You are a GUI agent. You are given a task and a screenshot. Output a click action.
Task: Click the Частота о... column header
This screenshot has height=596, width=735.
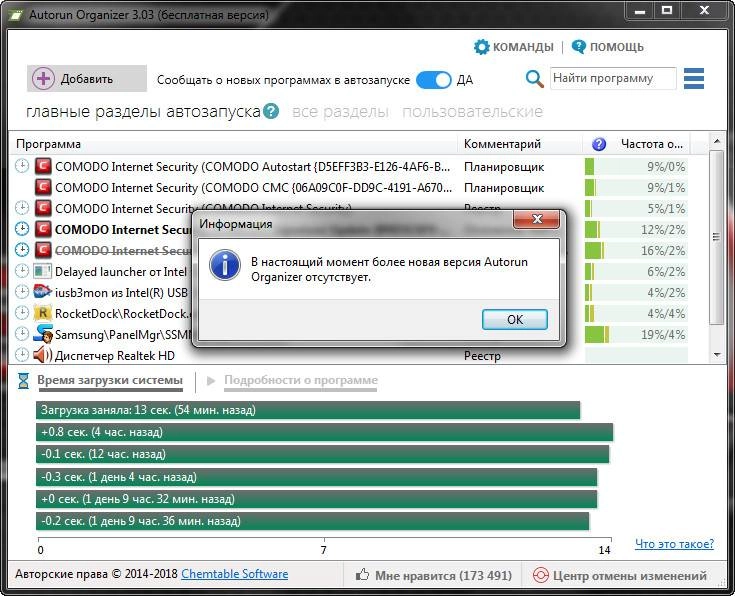coord(652,144)
